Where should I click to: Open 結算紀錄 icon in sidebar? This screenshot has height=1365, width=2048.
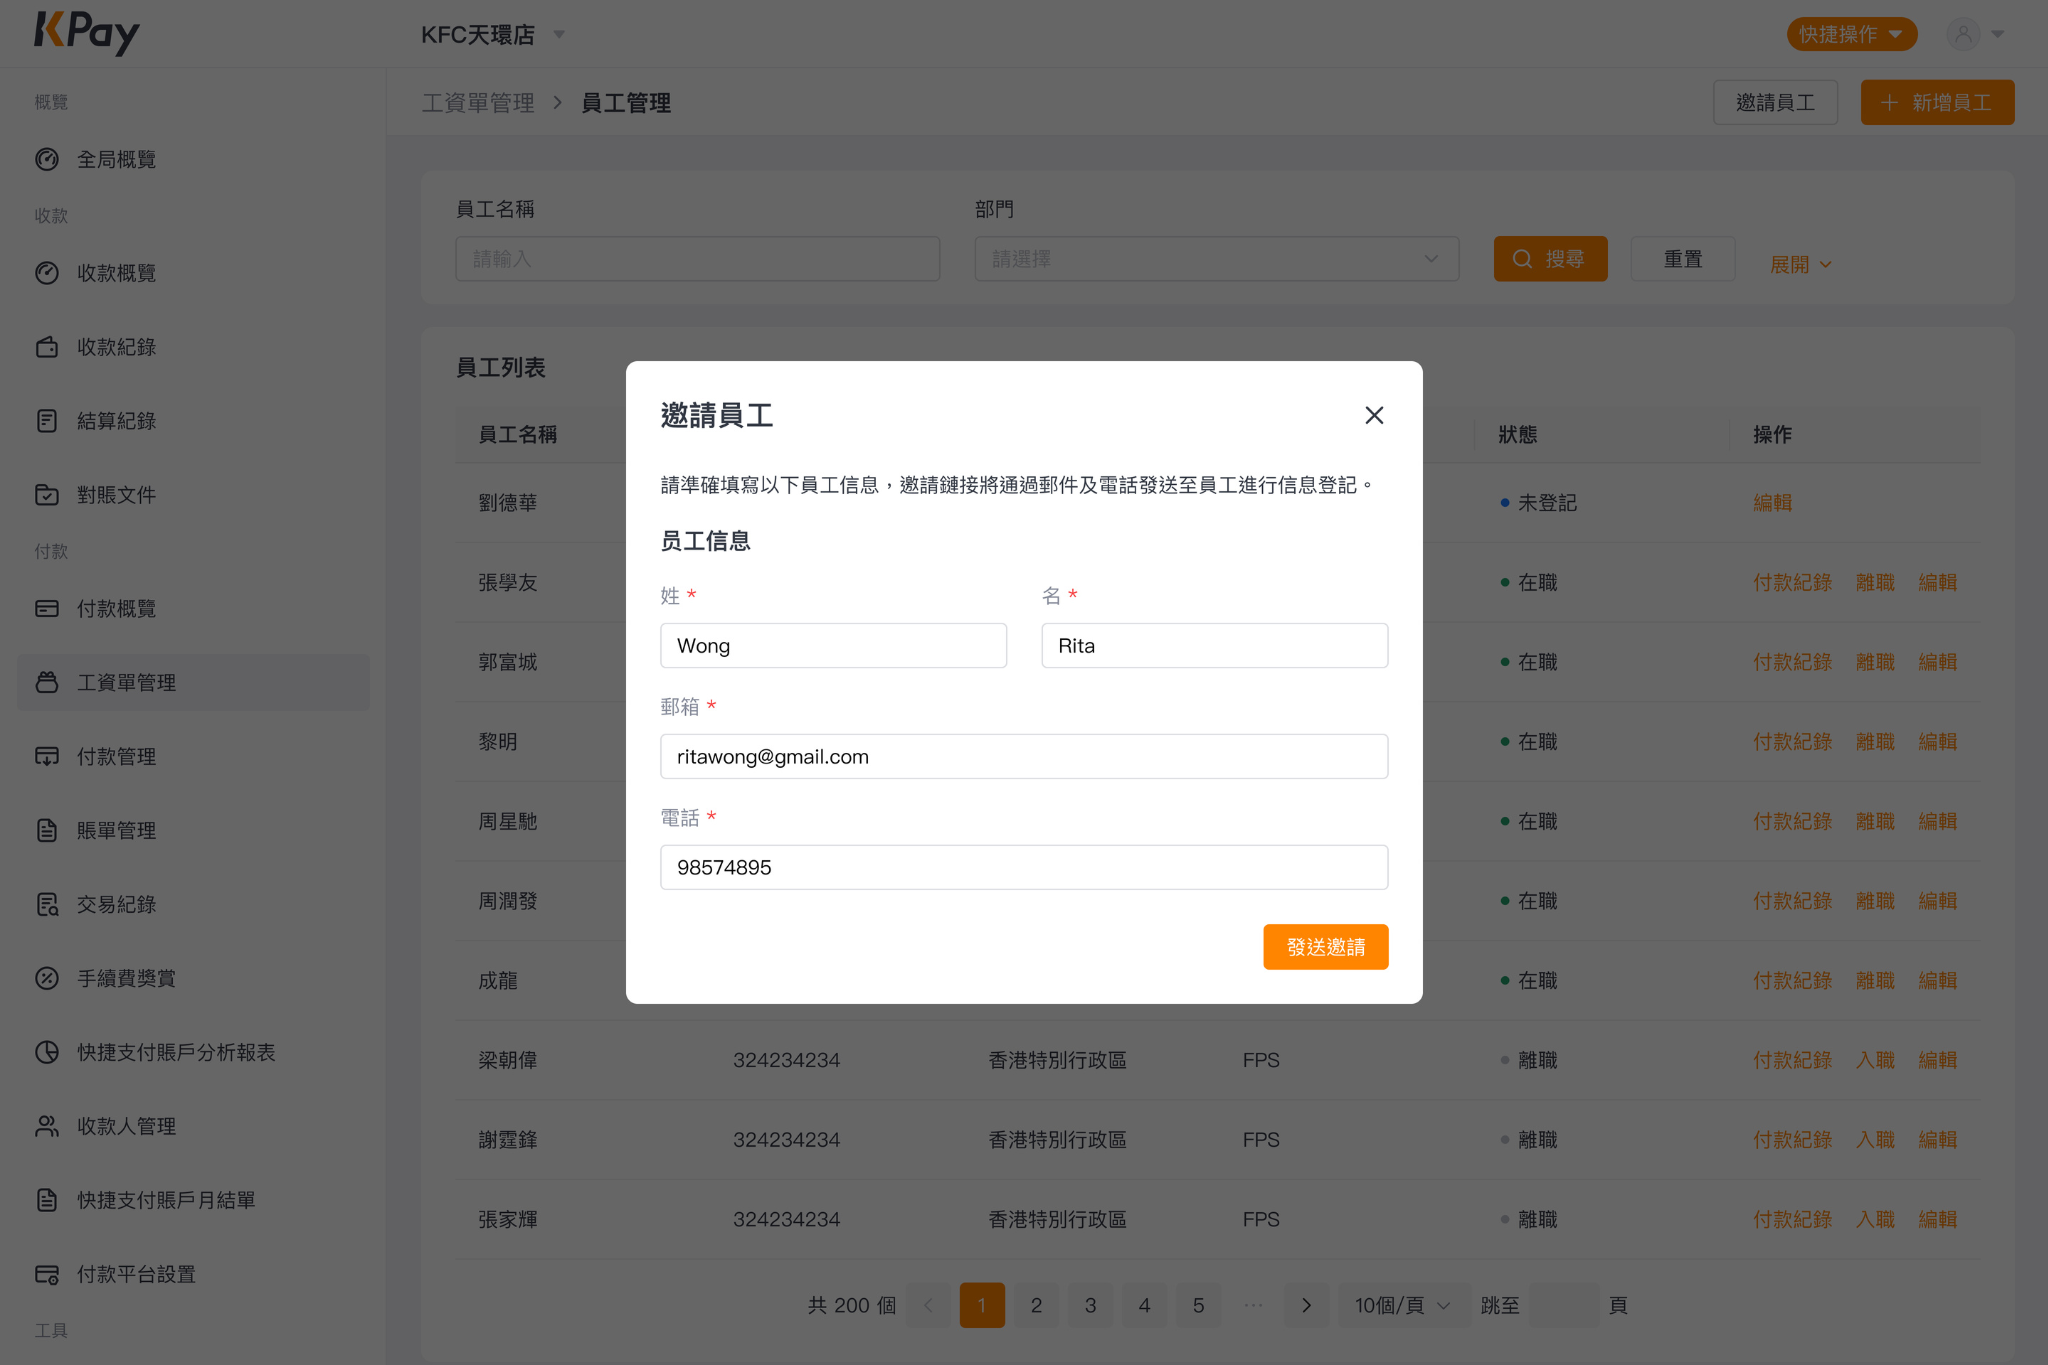[x=47, y=422]
